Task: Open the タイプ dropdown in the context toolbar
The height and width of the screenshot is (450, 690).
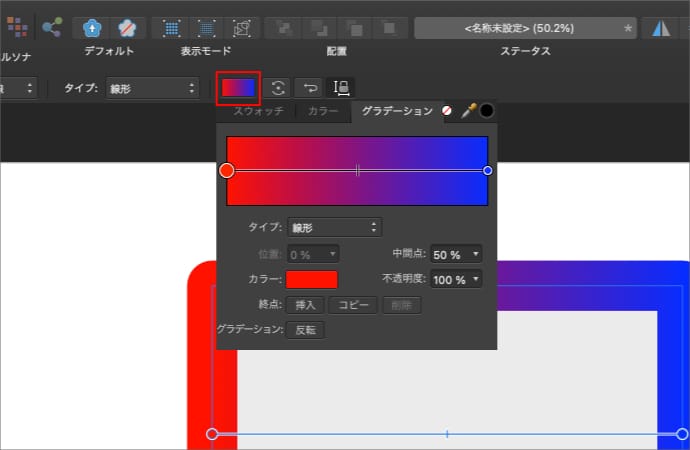Action: pos(150,88)
